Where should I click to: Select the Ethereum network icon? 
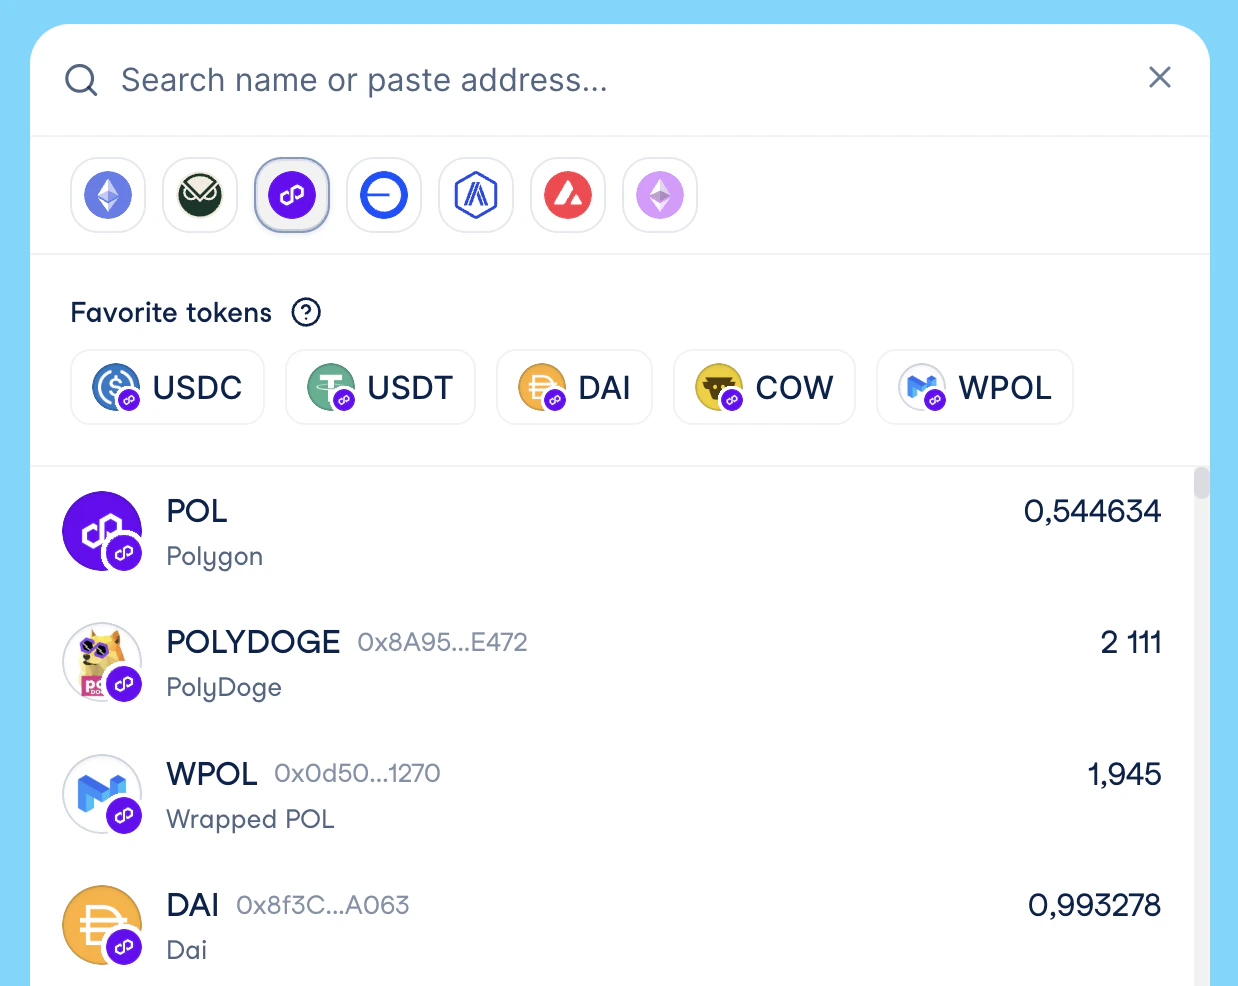pyautogui.click(x=107, y=195)
